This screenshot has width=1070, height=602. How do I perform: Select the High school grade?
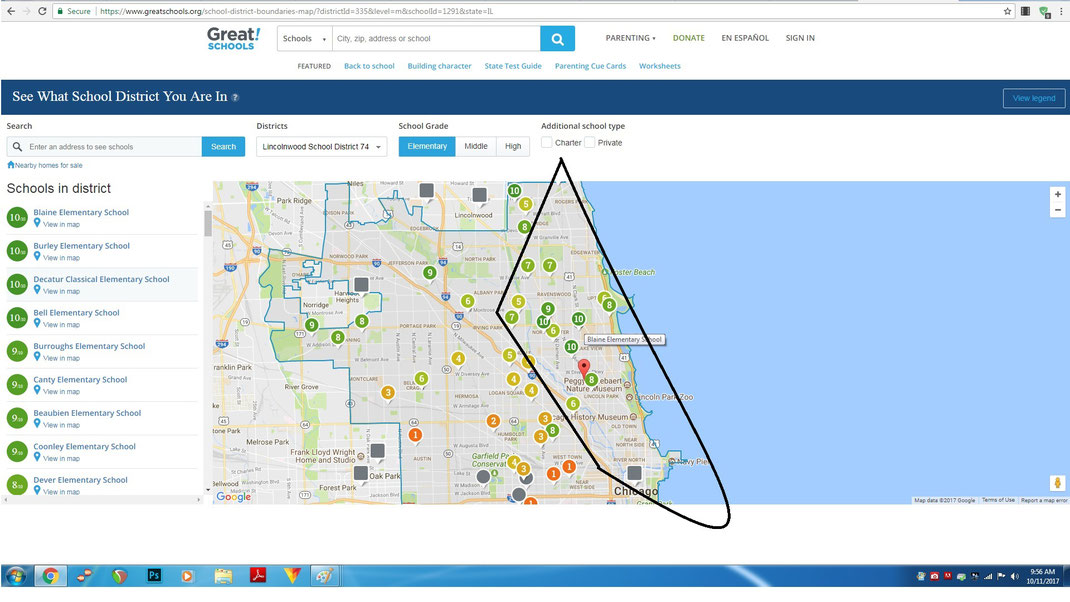513,146
